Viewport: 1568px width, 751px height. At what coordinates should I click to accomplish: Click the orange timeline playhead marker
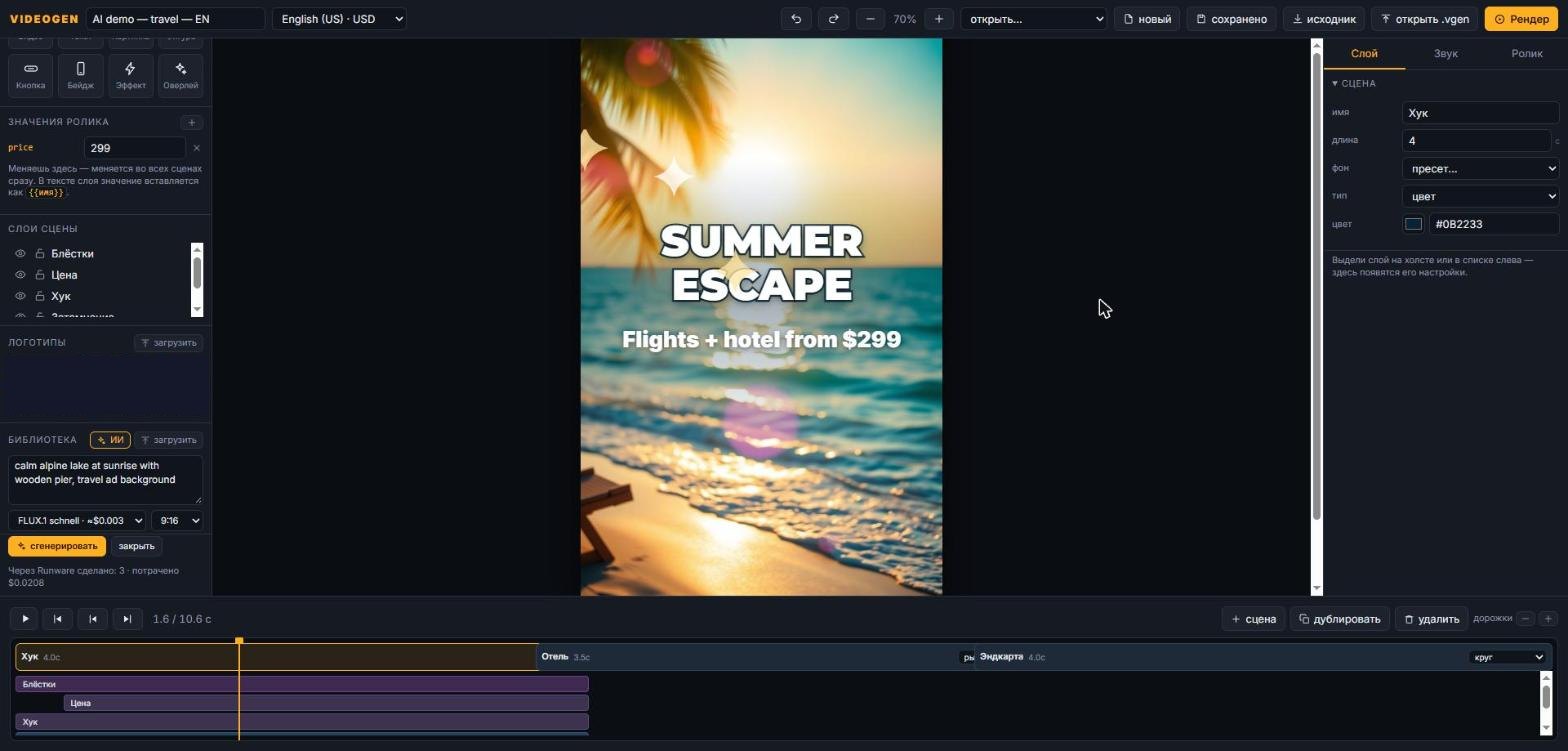pyautogui.click(x=239, y=642)
